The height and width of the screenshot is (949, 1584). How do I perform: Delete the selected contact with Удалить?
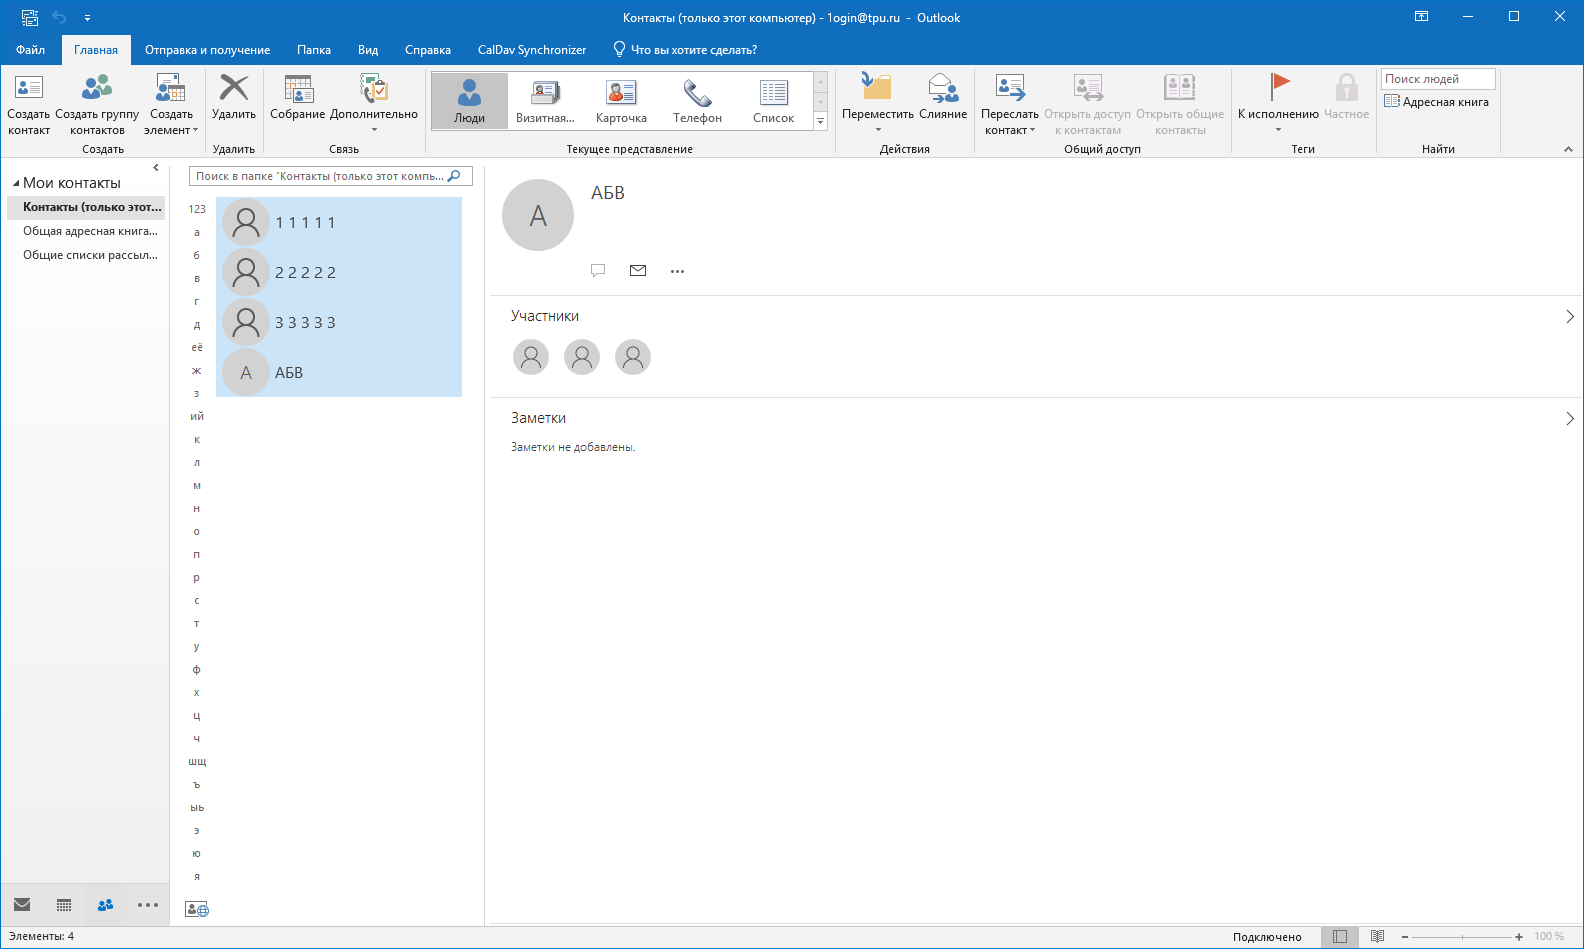pos(234,98)
